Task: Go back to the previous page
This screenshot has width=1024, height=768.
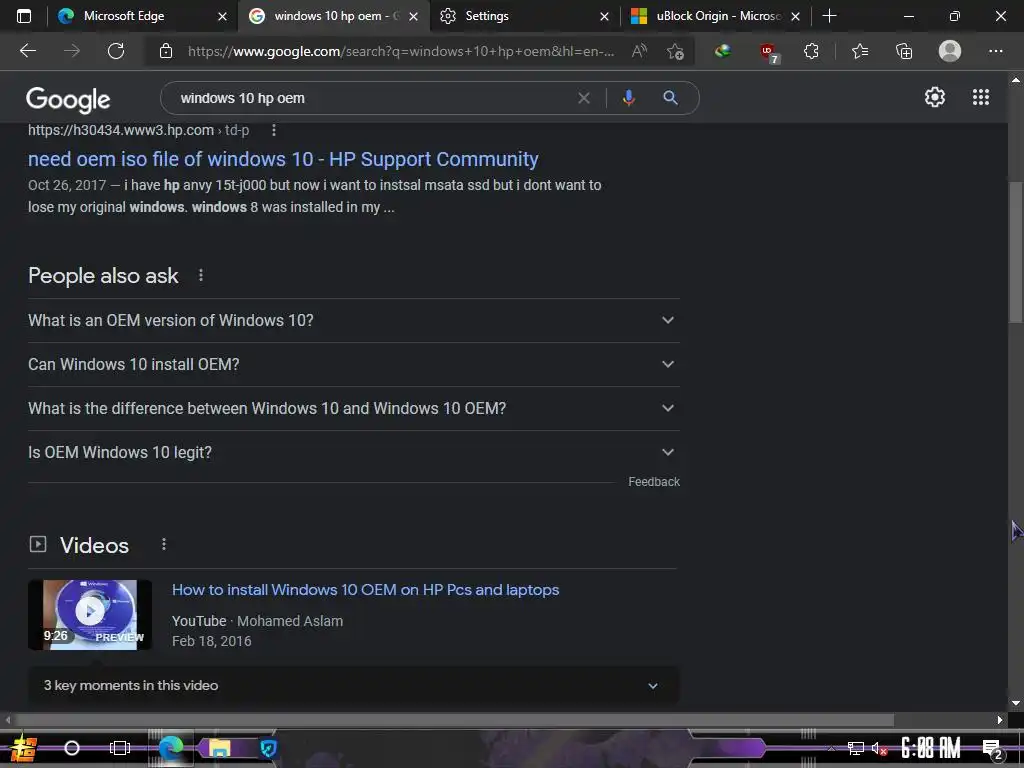Action: (x=27, y=51)
